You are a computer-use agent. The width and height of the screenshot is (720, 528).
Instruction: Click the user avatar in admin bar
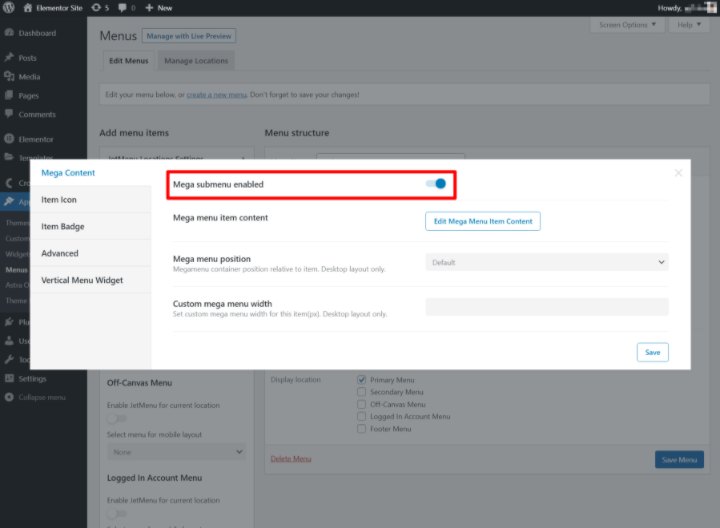click(710, 8)
